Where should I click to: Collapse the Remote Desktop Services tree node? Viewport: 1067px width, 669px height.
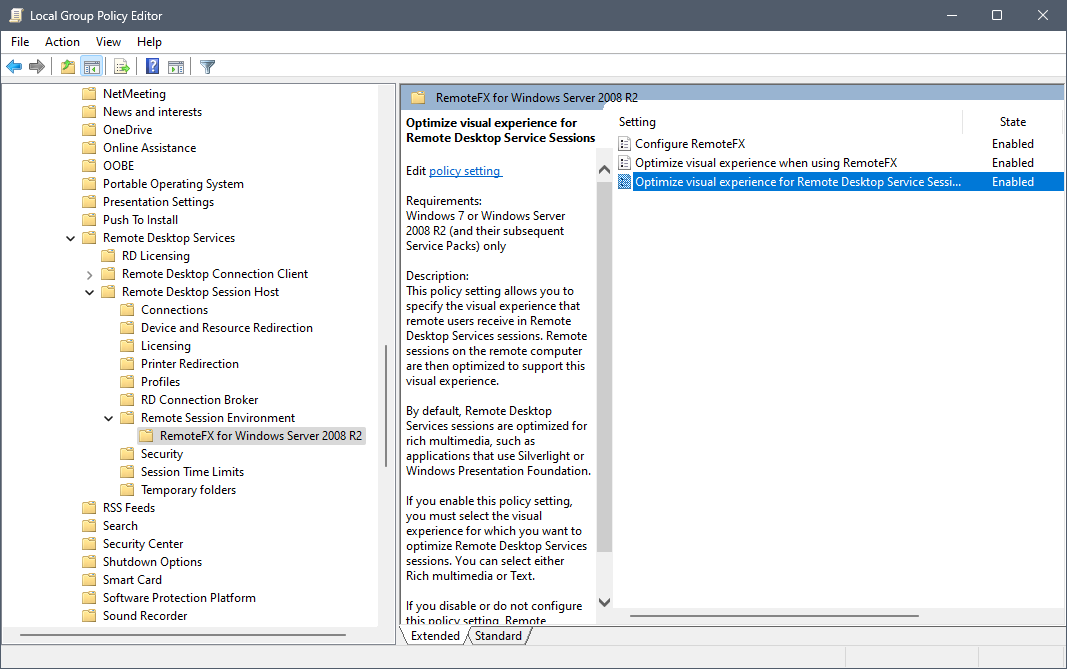(70, 238)
